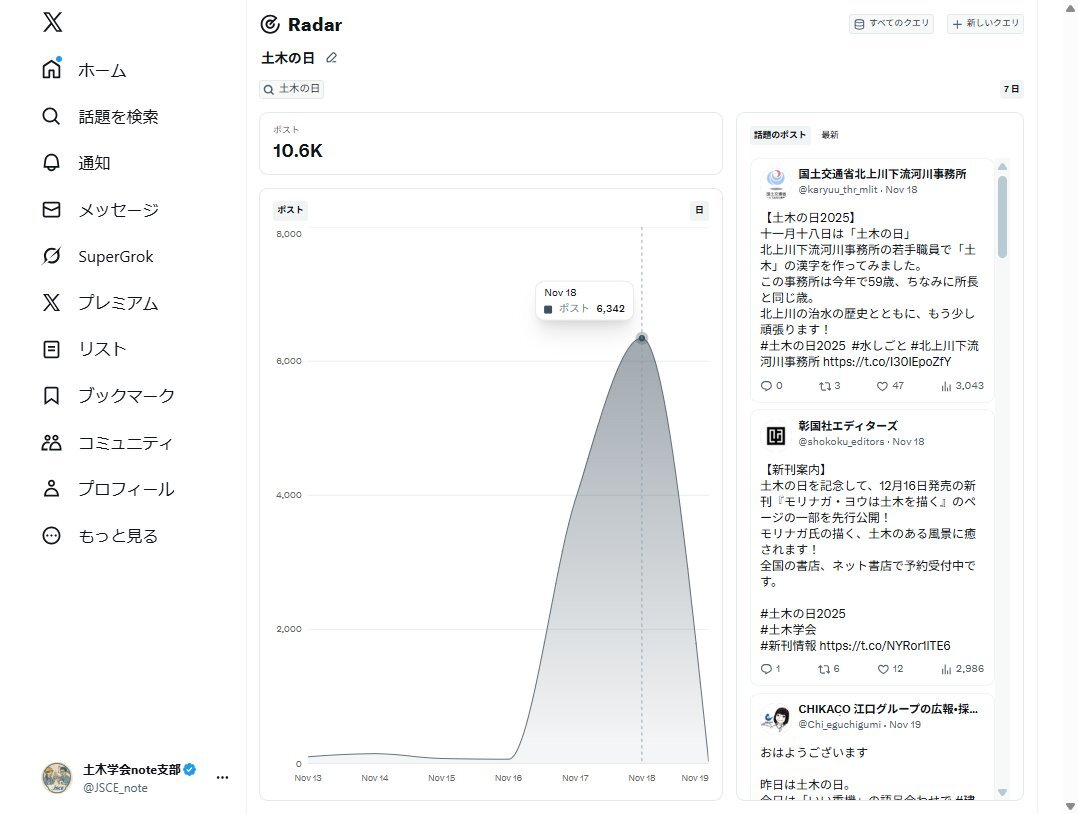Image resolution: width=1078 pixels, height=814 pixels.
Task: Like the 彰国社エディターズ post
Action: [883, 669]
